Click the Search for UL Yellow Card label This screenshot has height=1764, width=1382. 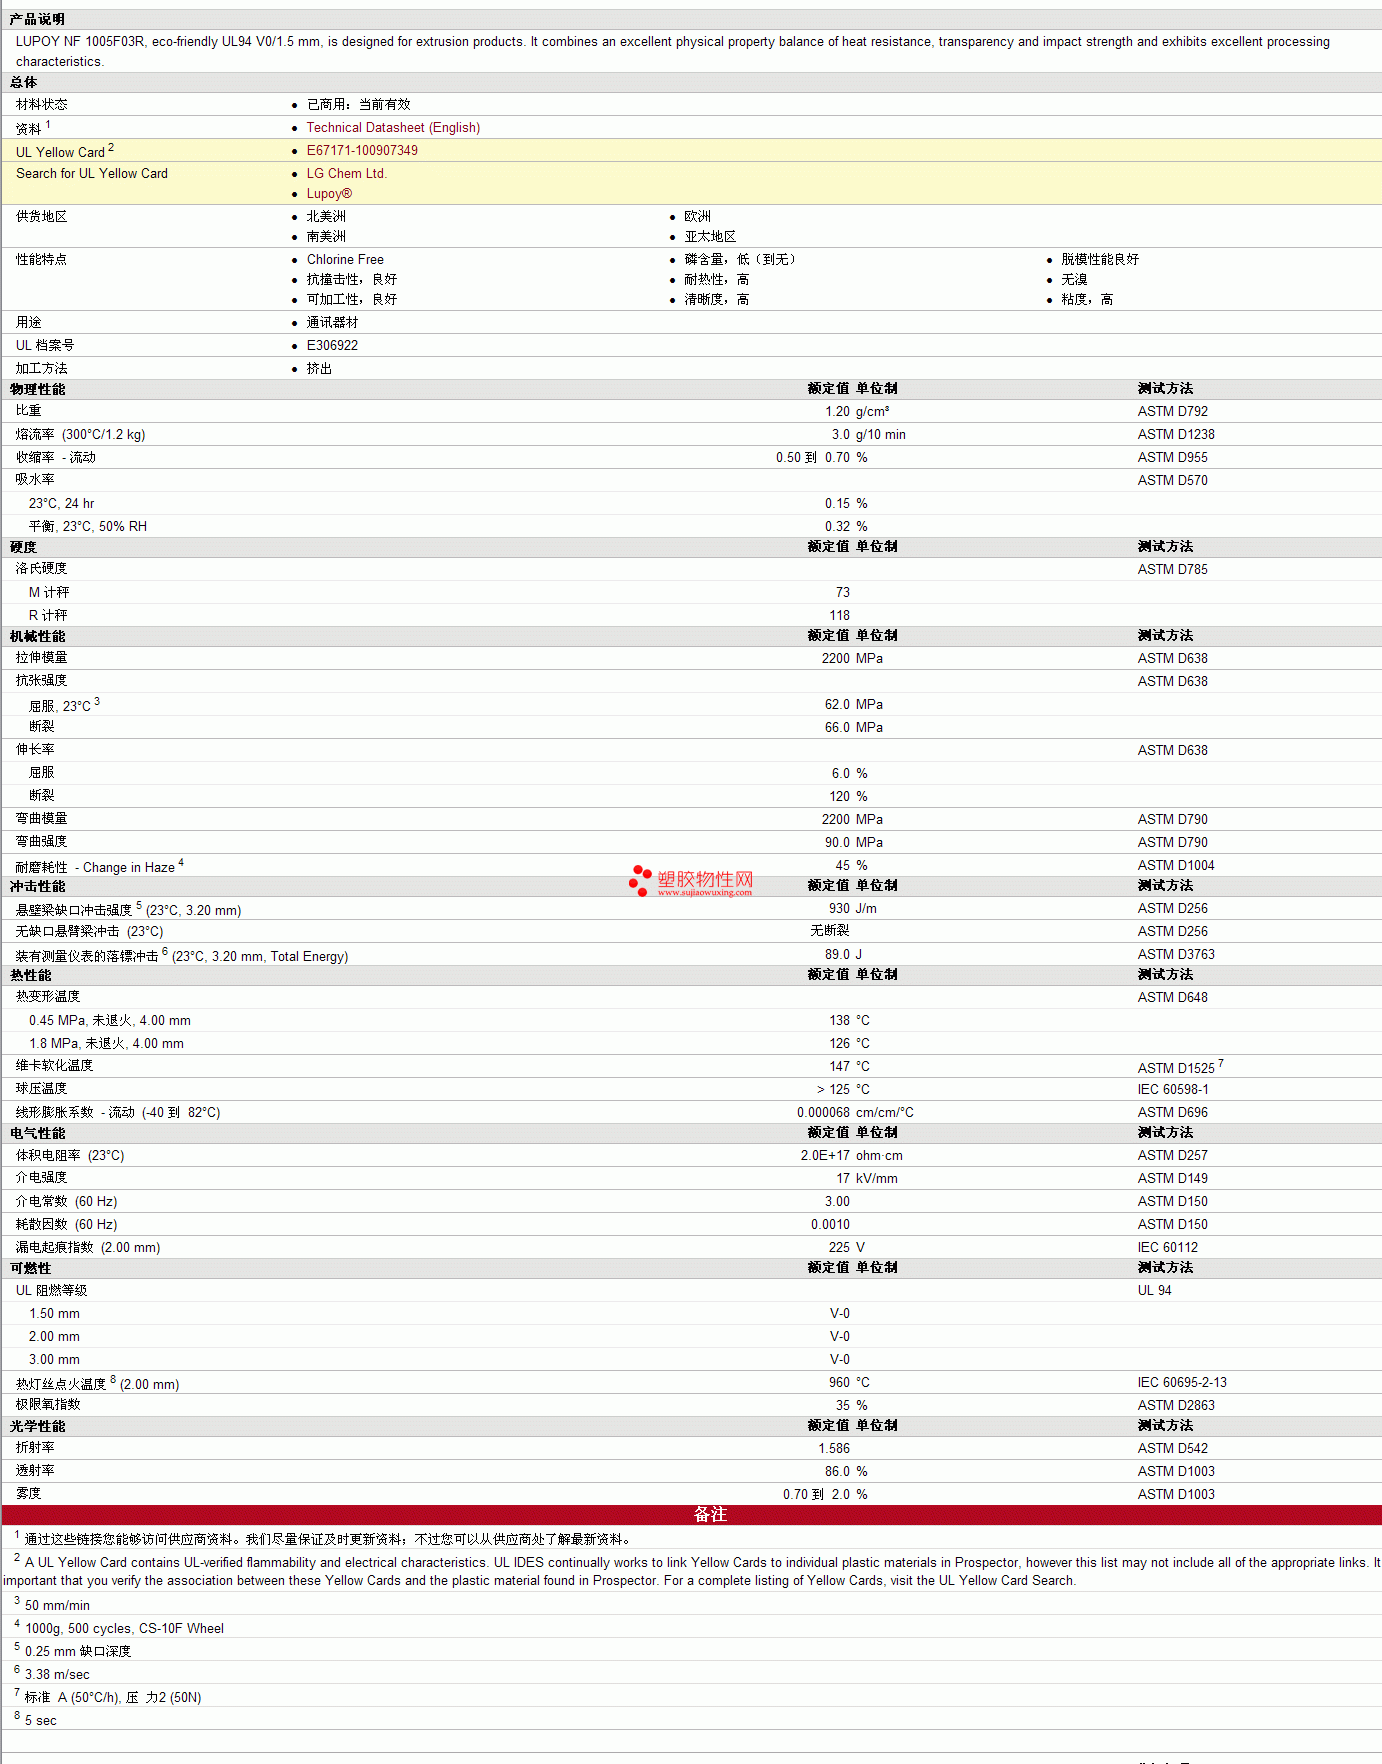pyautogui.click(x=92, y=174)
